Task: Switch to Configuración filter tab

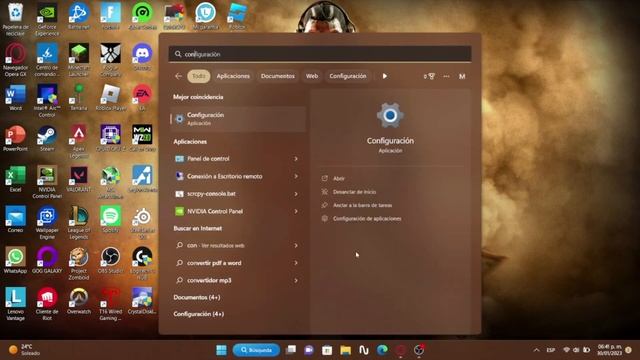Action: click(x=348, y=76)
